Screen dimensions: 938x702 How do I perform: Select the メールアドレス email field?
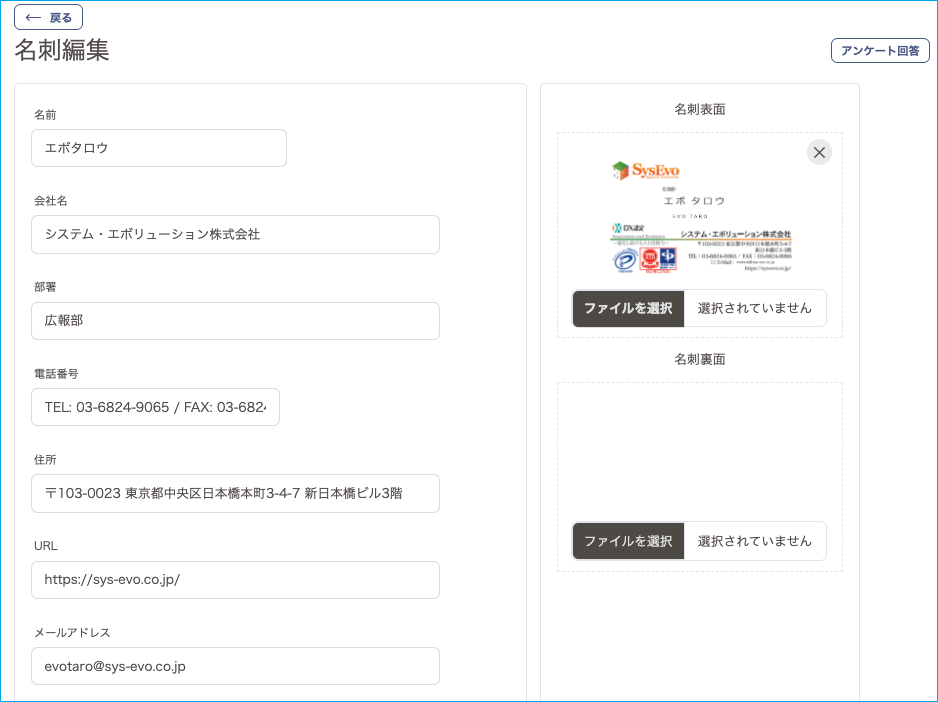(235, 666)
